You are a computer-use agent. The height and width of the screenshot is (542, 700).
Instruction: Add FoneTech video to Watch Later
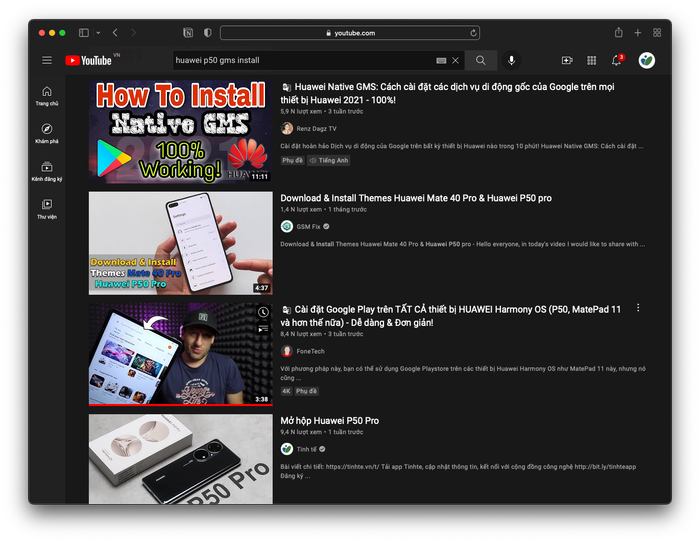[x=263, y=312]
